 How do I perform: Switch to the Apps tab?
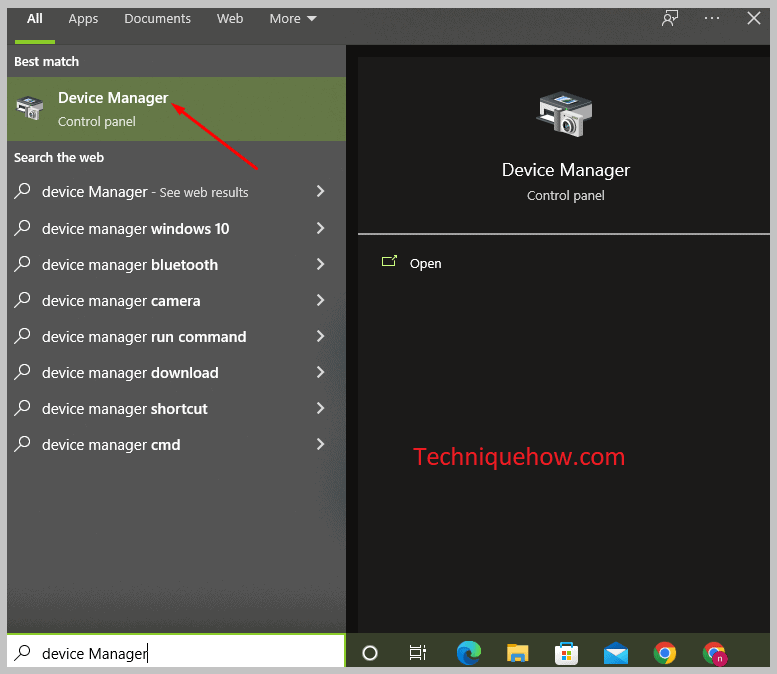click(83, 19)
